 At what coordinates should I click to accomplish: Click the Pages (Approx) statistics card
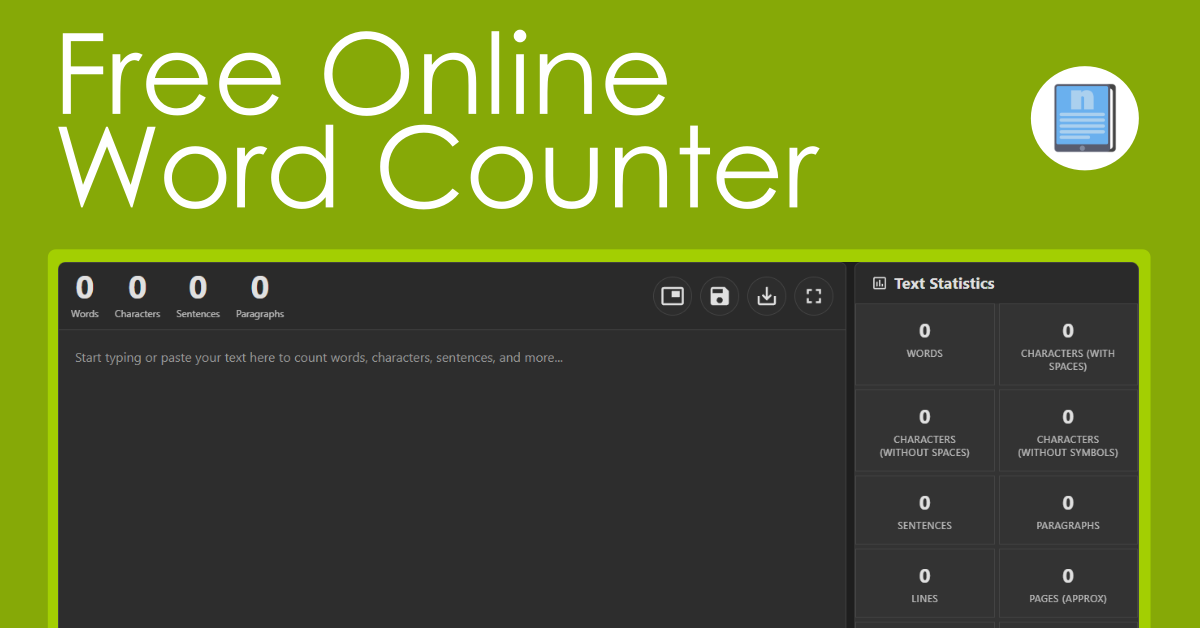click(x=1067, y=584)
